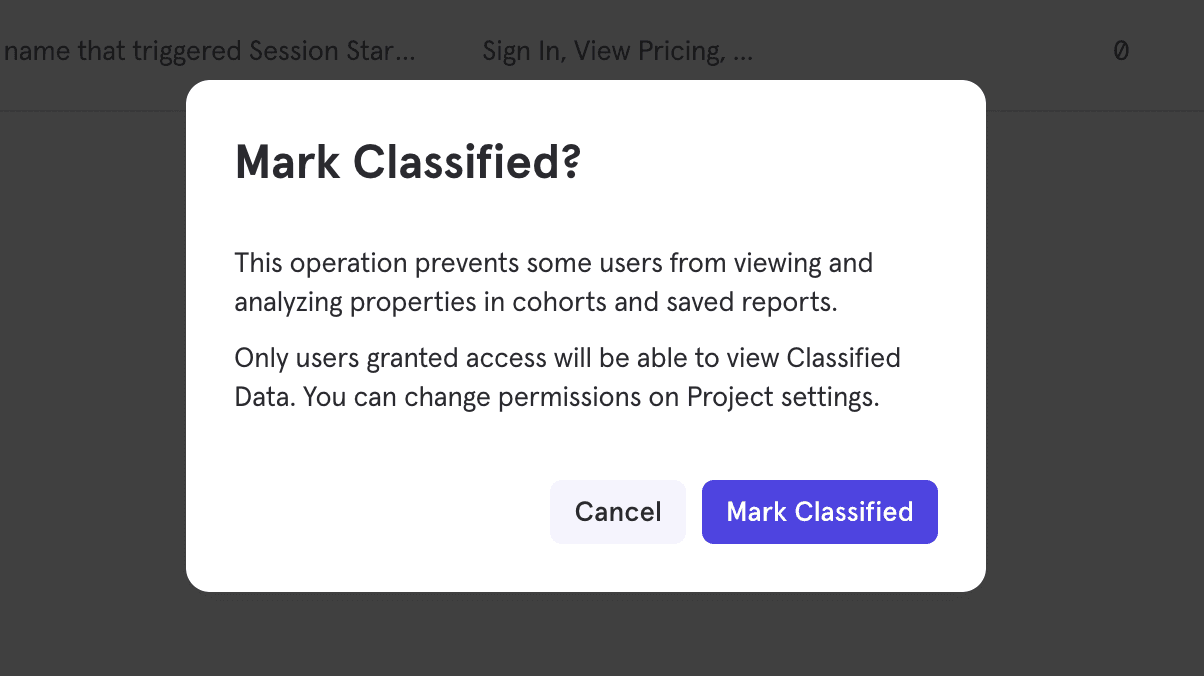Confirm with the Mark Classified button
Screen dimensions: 1204x676
[x=819, y=511]
